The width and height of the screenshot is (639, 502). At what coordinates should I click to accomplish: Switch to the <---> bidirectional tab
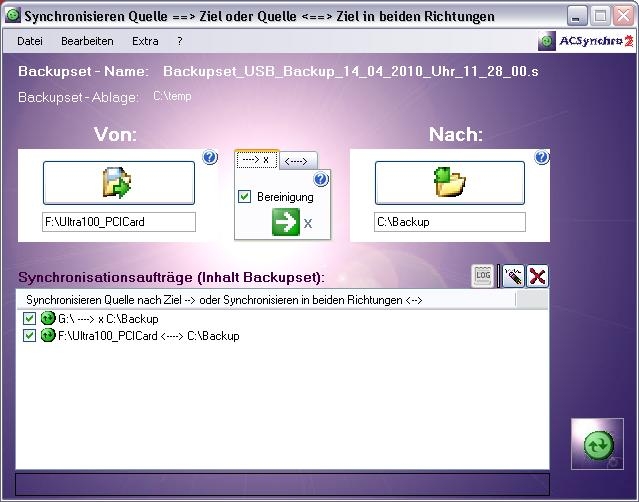298,160
